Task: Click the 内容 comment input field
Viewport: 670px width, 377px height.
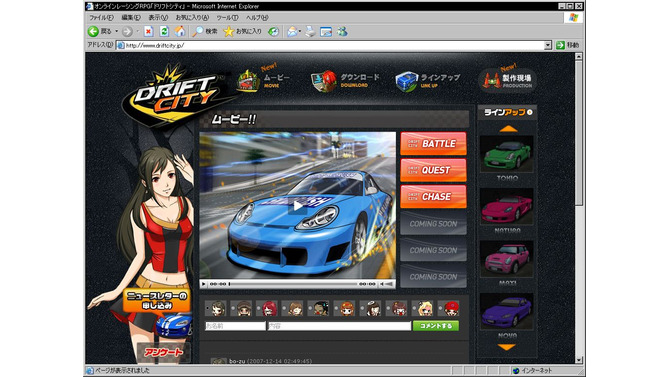Action: tap(339, 326)
